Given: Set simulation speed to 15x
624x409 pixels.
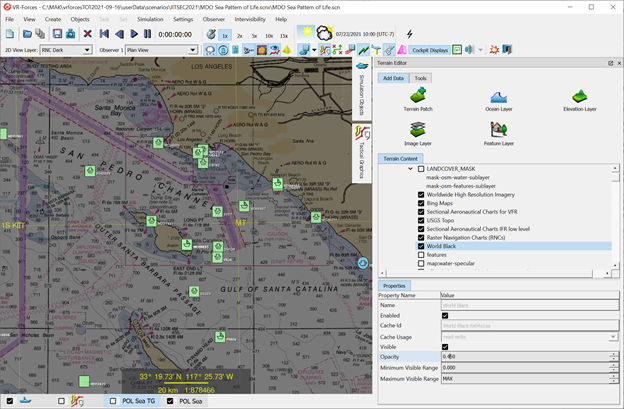Looking at the screenshot, I should tap(284, 36).
